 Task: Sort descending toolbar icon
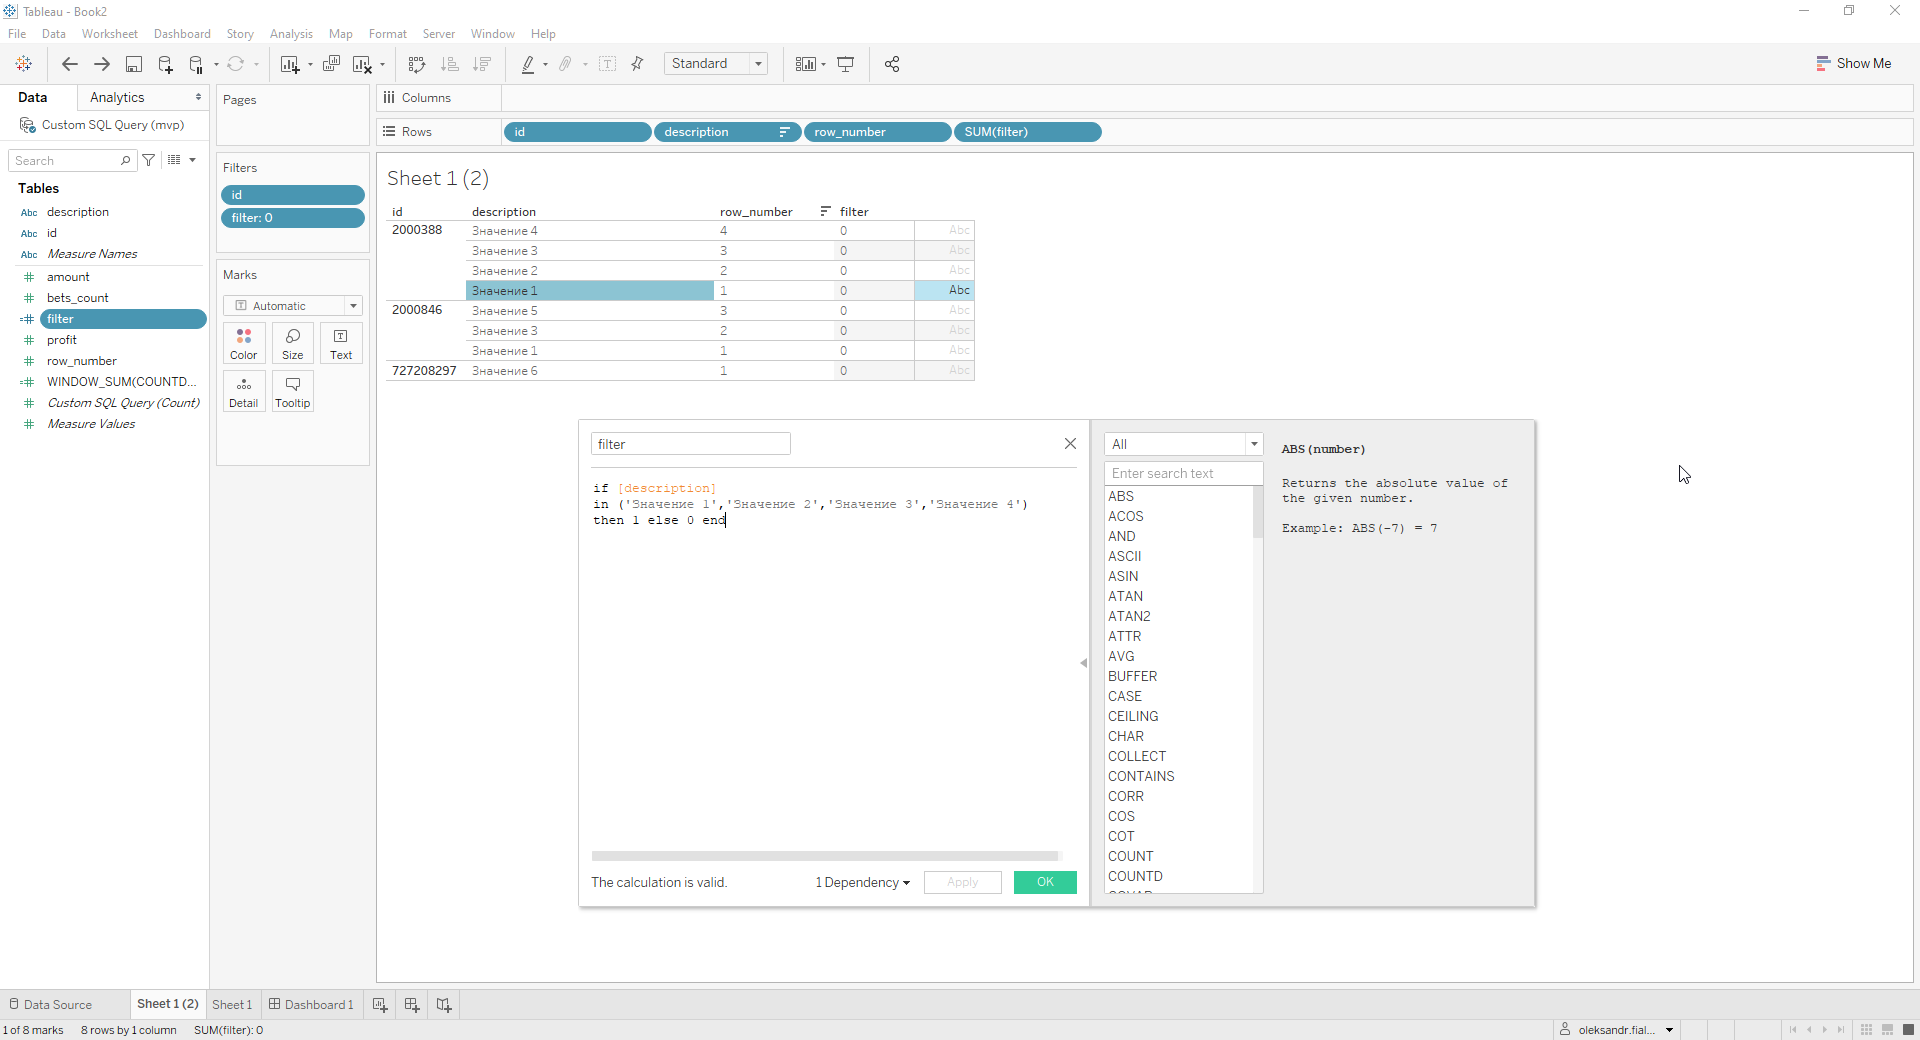[x=482, y=64]
